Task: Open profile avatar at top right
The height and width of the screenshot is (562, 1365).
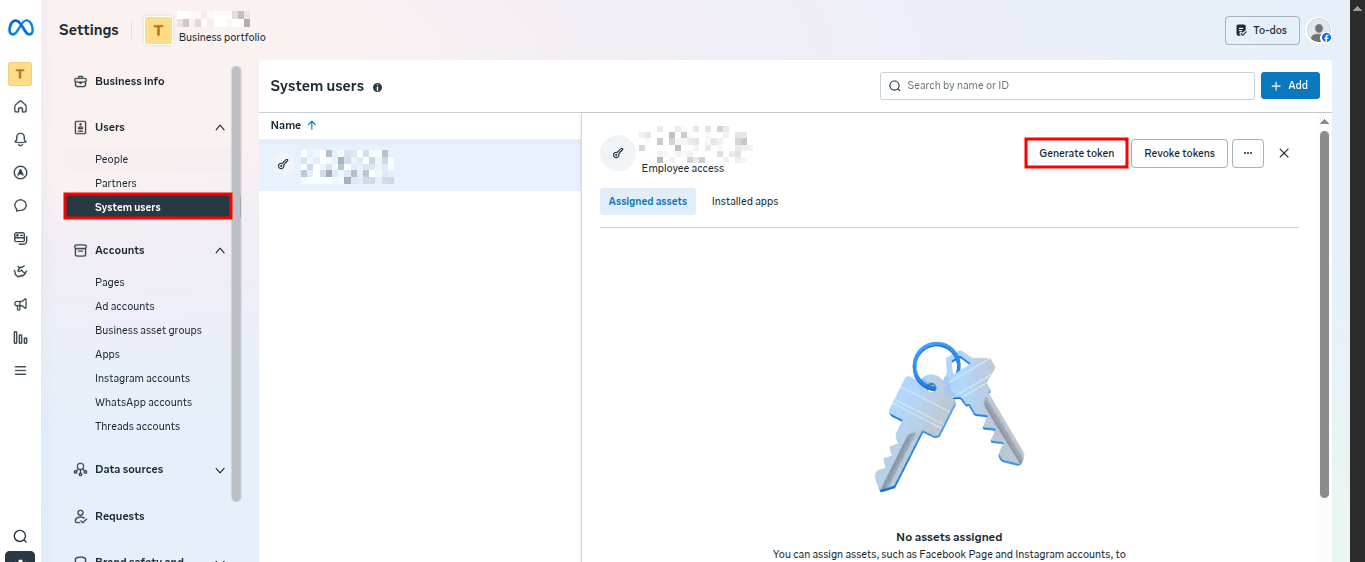Action: pos(1319,31)
